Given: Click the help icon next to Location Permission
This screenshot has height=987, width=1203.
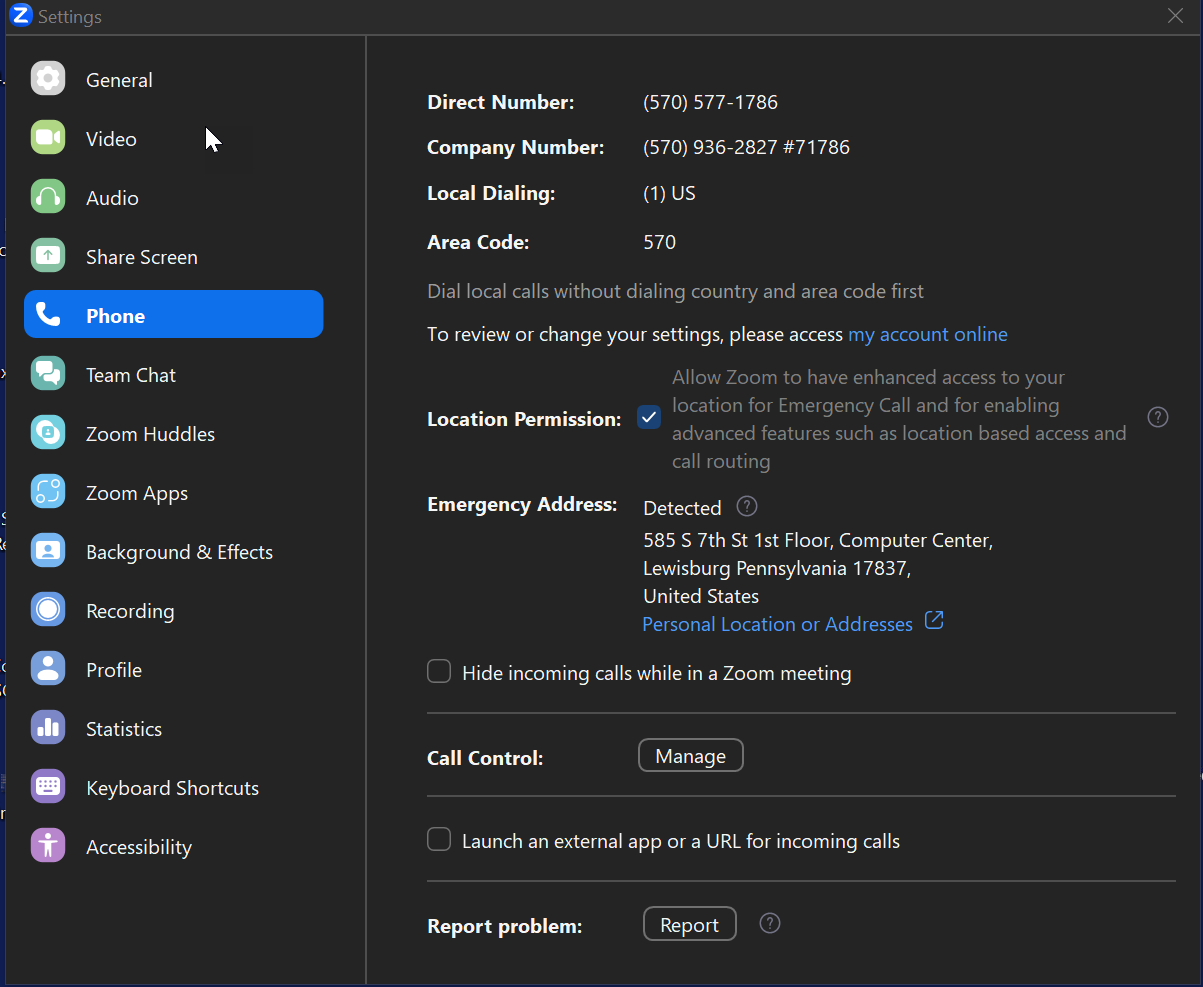Looking at the screenshot, I should pyautogui.click(x=1158, y=417).
